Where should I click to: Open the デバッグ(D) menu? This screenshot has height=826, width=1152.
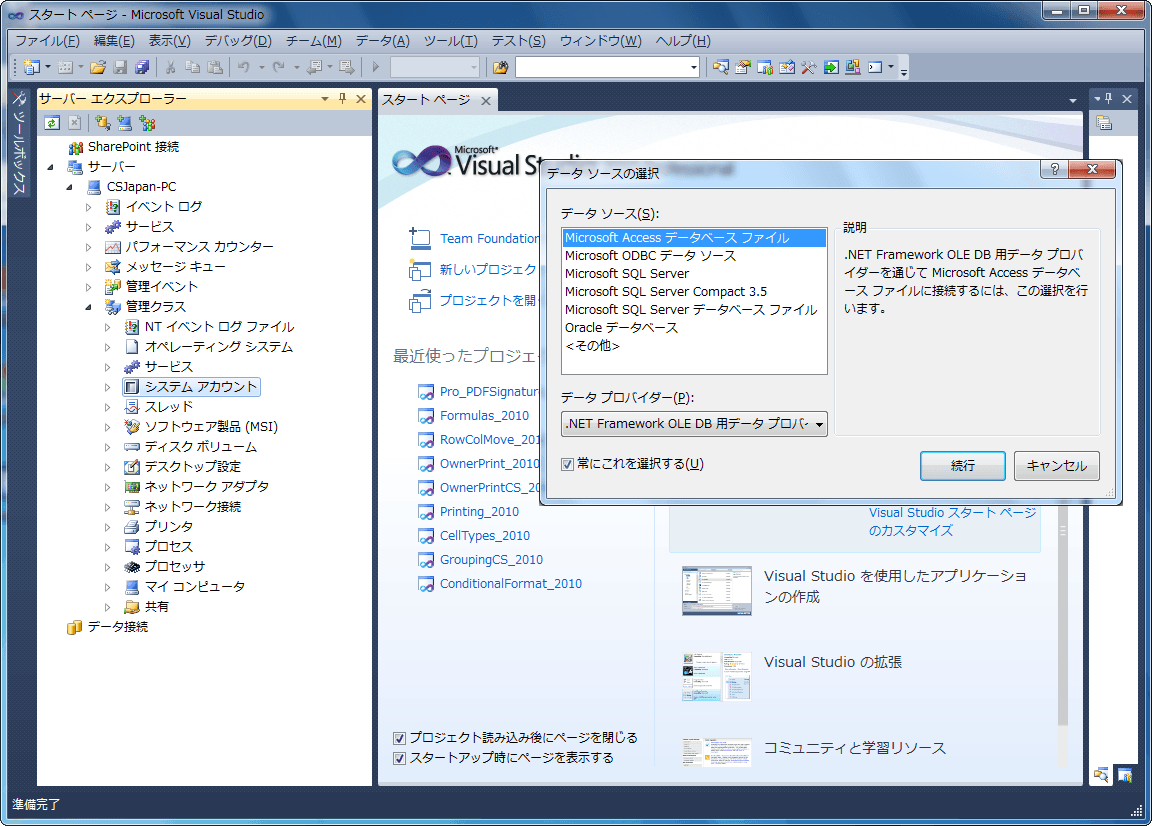coord(238,41)
